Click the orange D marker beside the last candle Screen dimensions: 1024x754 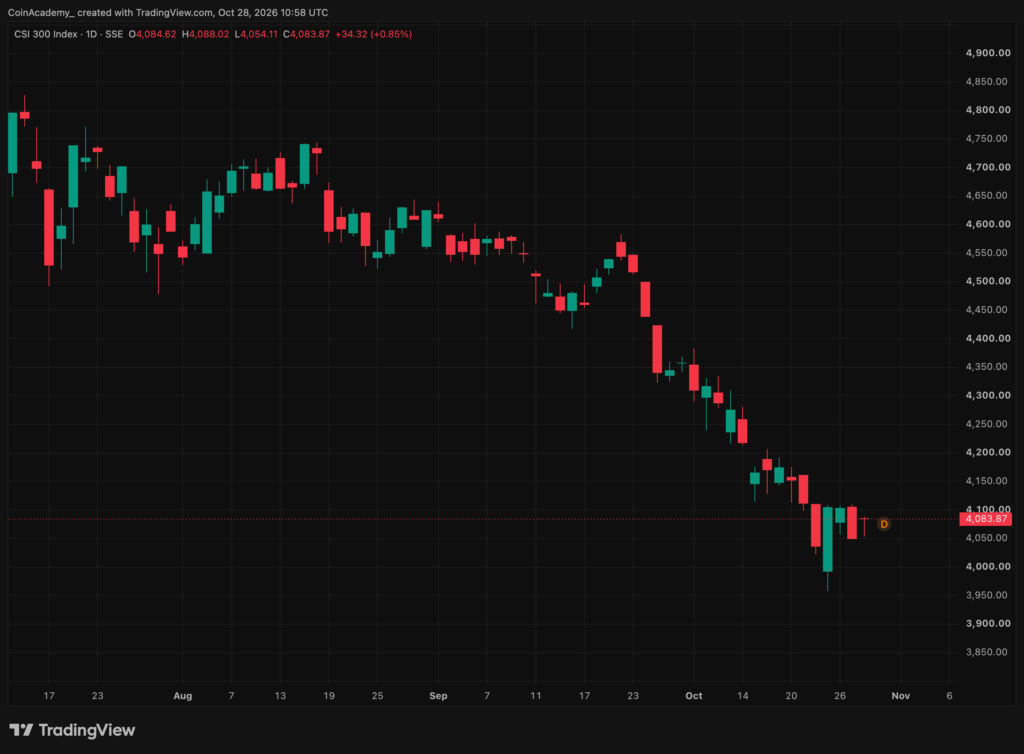coord(884,524)
